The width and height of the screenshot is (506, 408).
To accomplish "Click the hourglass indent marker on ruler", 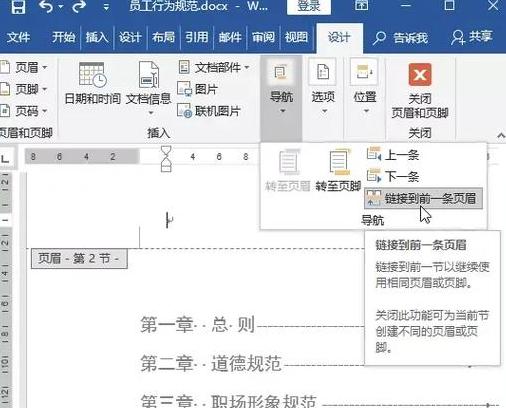I will pyautogui.click(x=166, y=158).
